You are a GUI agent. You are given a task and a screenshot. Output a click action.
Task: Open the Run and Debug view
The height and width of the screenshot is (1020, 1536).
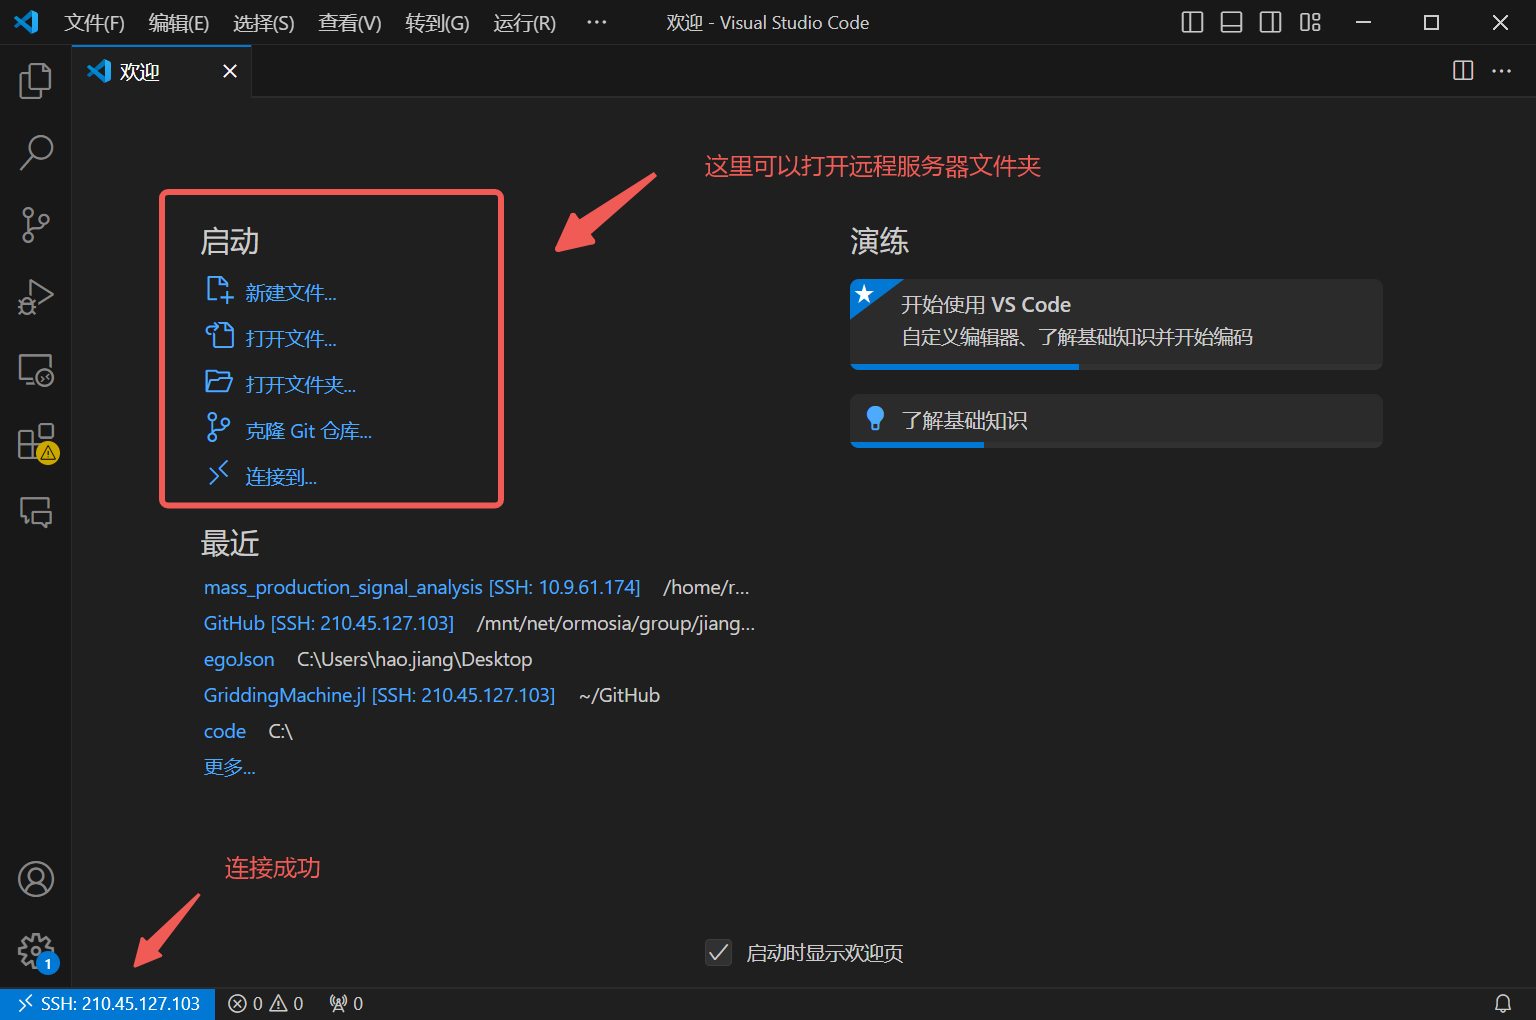[x=36, y=297]
